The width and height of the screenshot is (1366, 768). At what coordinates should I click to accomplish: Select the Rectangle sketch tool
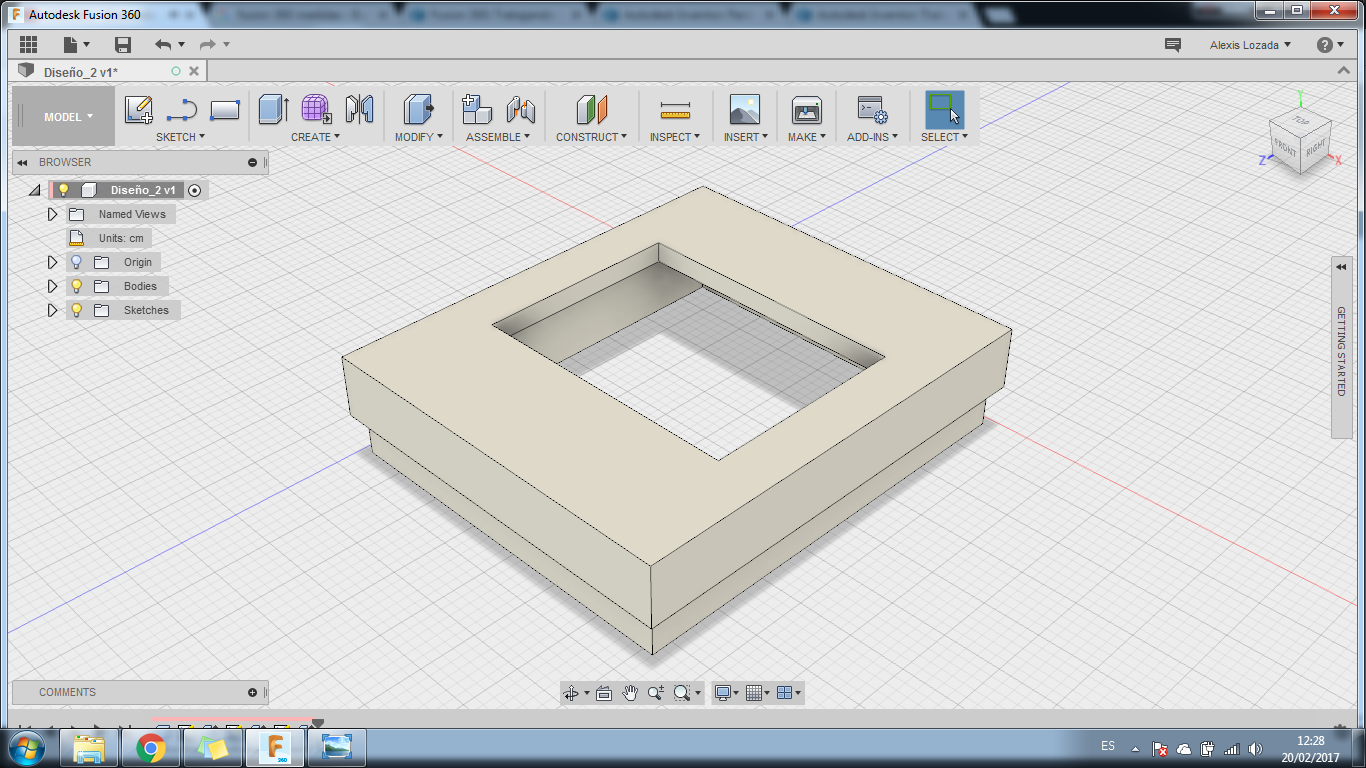coord(225,109)
